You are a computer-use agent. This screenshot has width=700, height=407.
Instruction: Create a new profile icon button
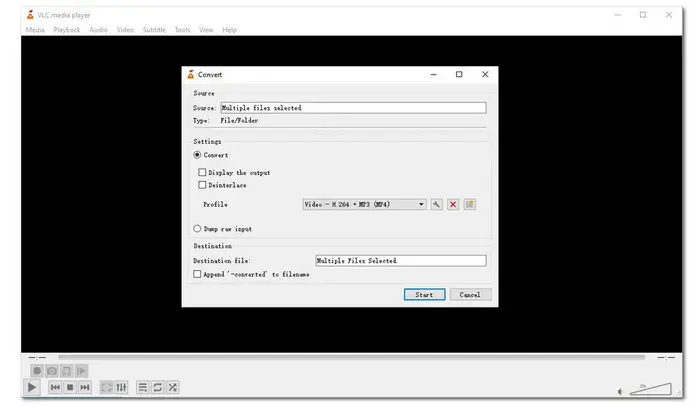(x=469, y=204)
